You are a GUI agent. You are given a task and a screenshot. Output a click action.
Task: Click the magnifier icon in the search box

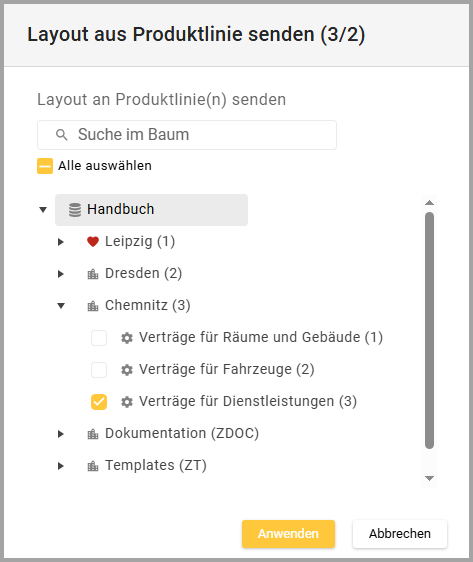[62, 135]
